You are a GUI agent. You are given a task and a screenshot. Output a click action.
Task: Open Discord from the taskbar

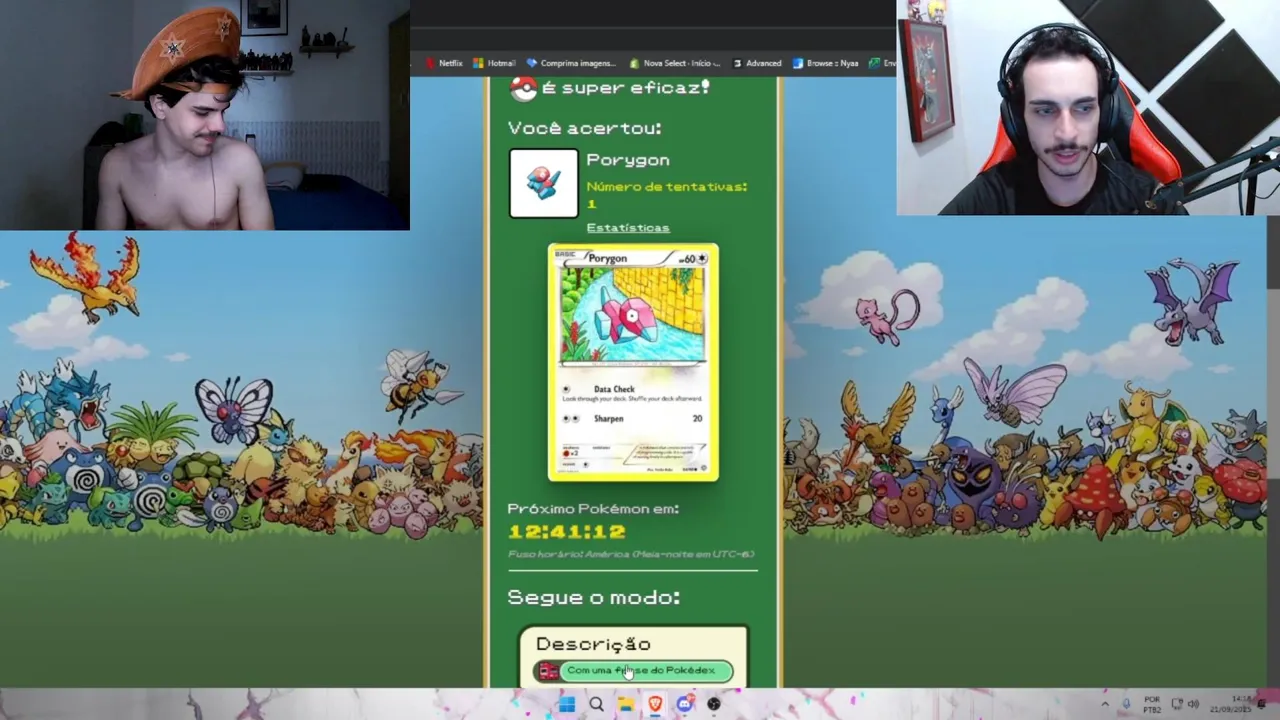tap(684, 705)
